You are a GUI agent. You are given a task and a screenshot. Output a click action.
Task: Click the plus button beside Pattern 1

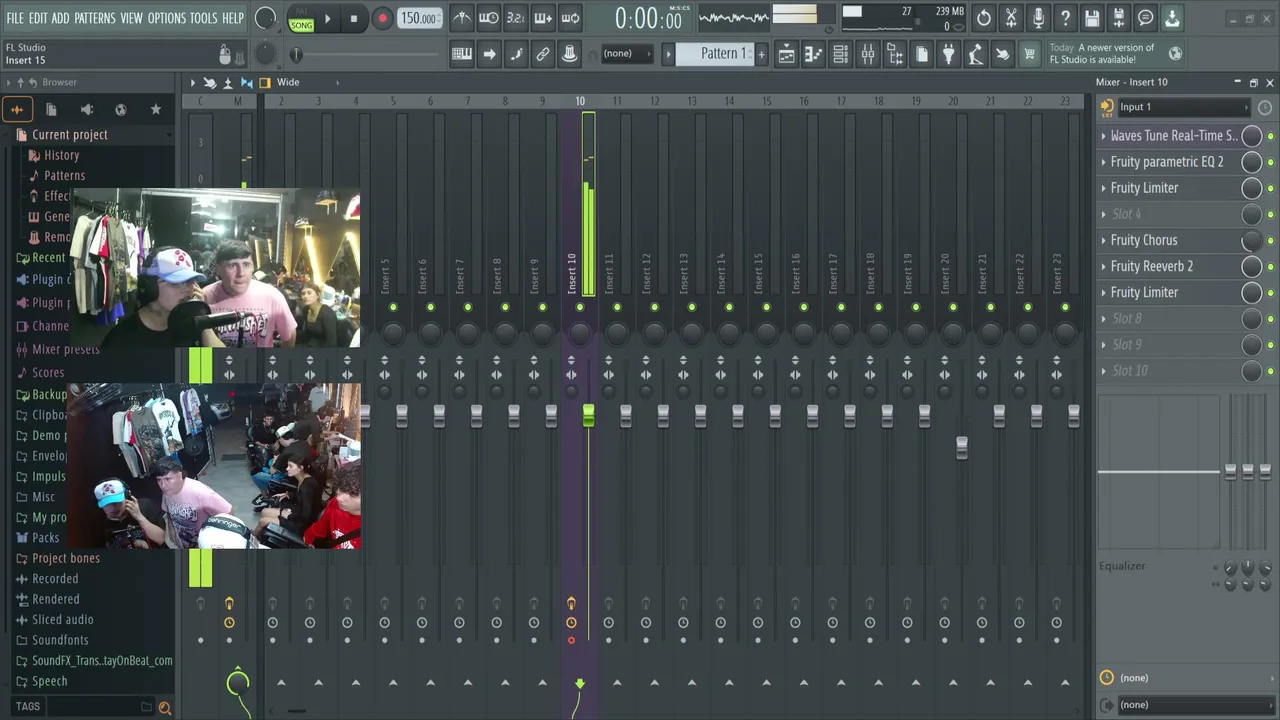(761, 54)
